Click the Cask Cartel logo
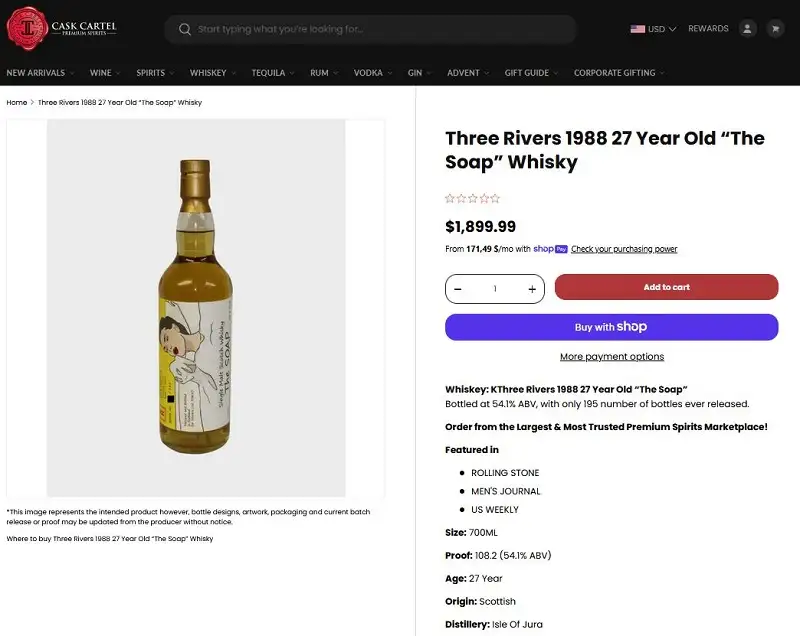 coord(62,28)
